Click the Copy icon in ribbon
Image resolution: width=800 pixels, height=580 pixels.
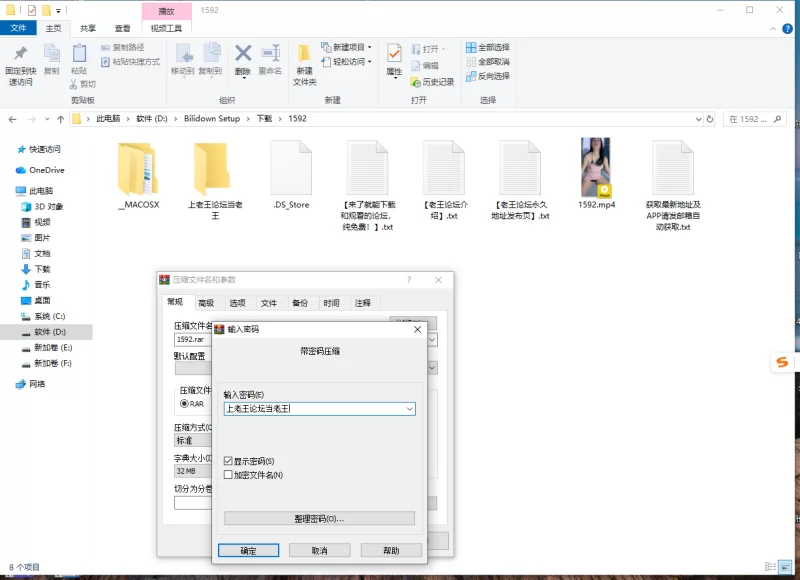coord(52,54)
